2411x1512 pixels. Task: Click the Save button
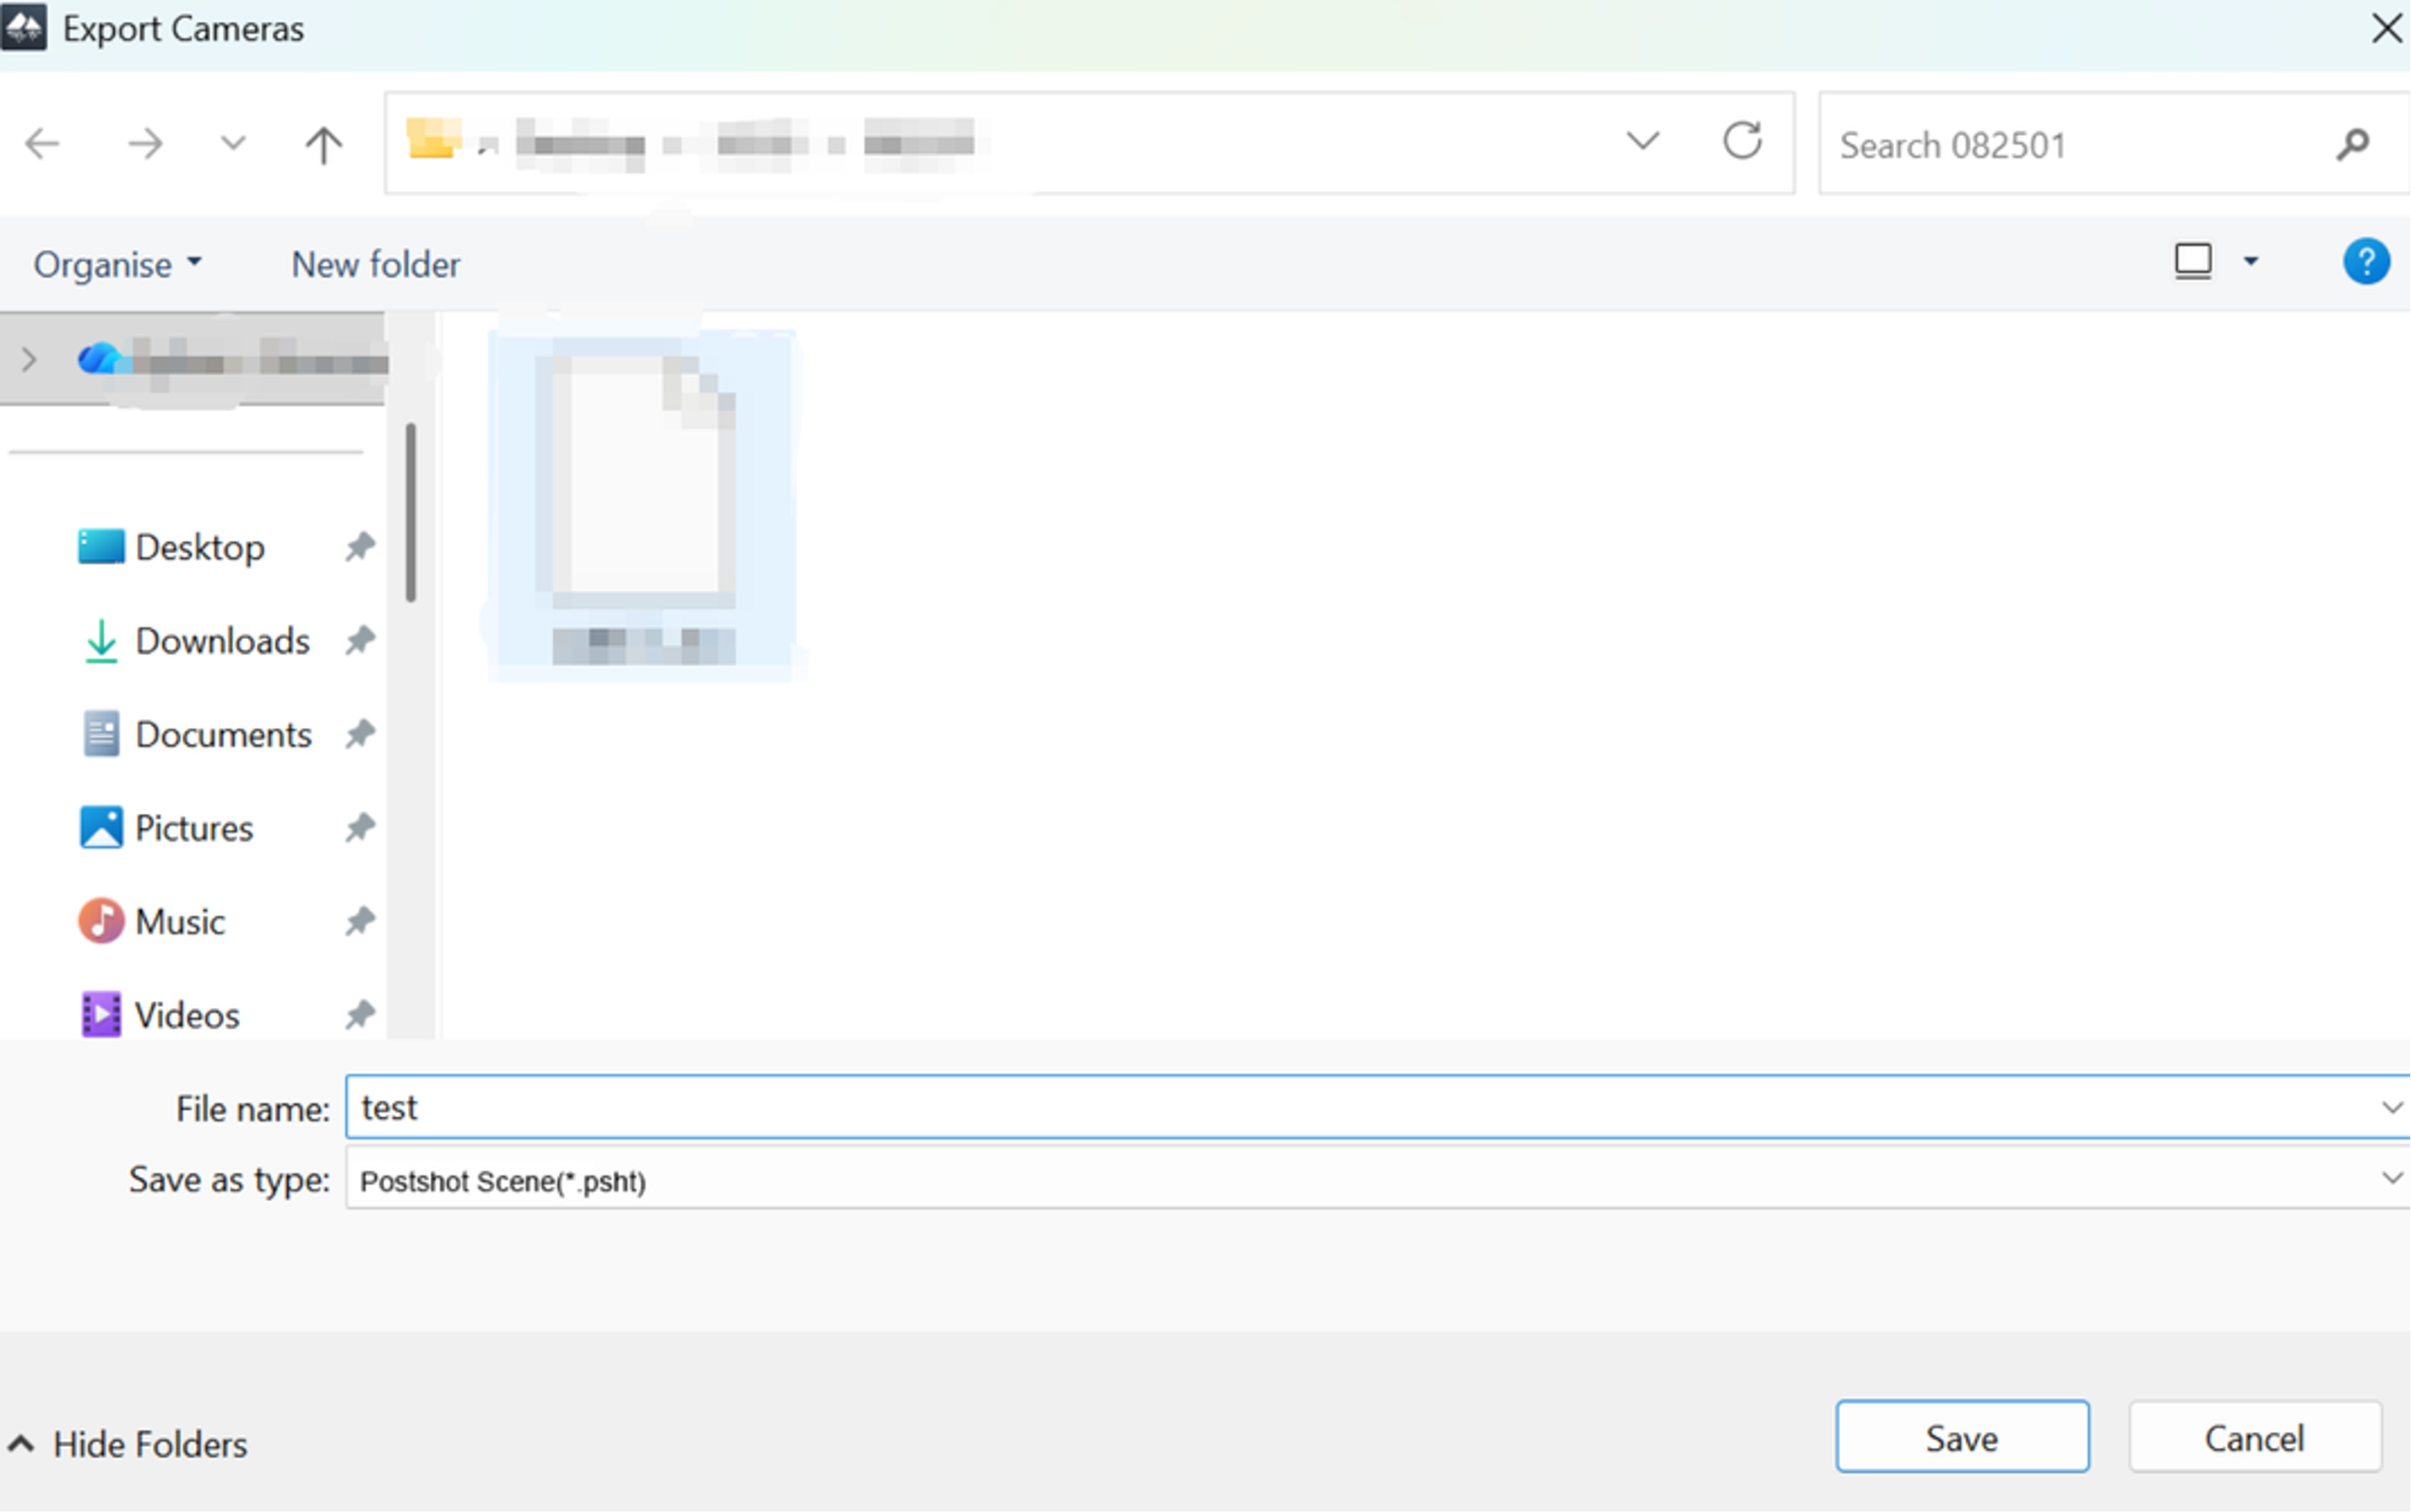click(1960, 1436)
